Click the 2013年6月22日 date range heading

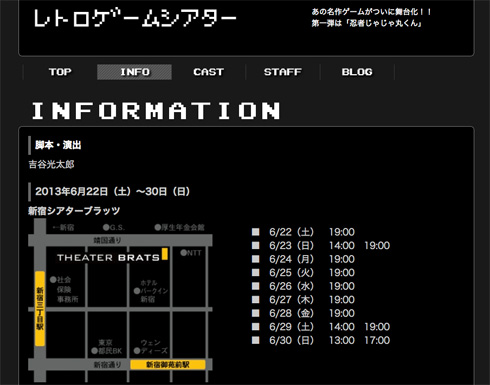coord(112,192)
